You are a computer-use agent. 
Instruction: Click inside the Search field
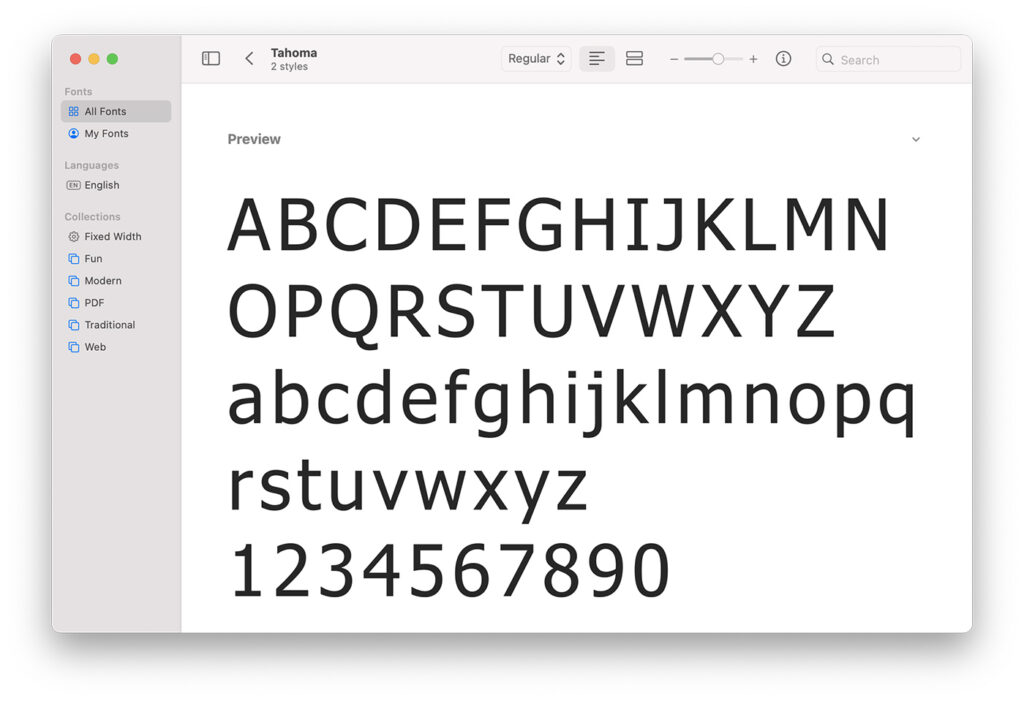887,59
